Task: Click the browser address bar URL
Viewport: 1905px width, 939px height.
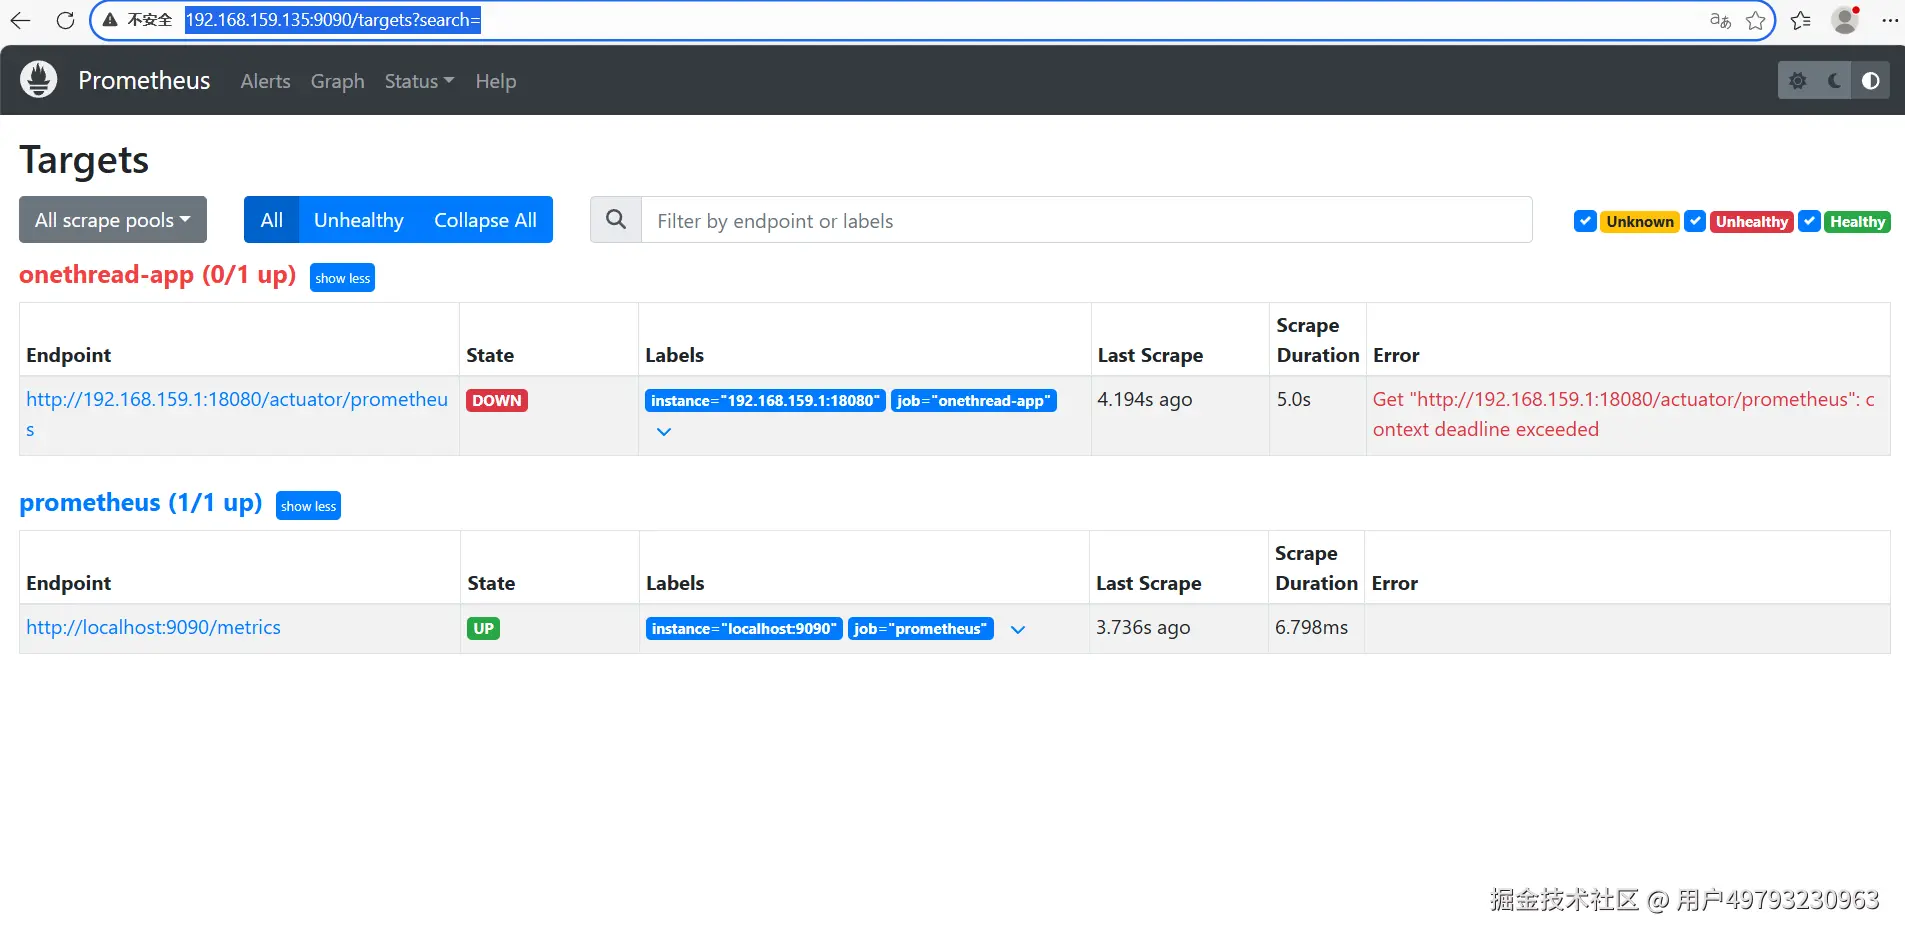Action: 333,20
